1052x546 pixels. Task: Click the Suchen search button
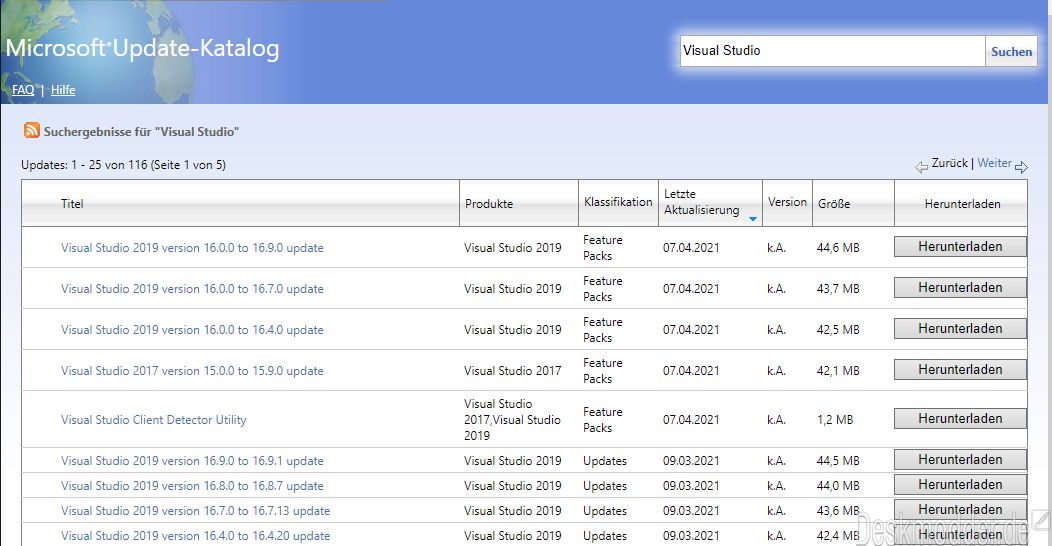(1011, 51)
